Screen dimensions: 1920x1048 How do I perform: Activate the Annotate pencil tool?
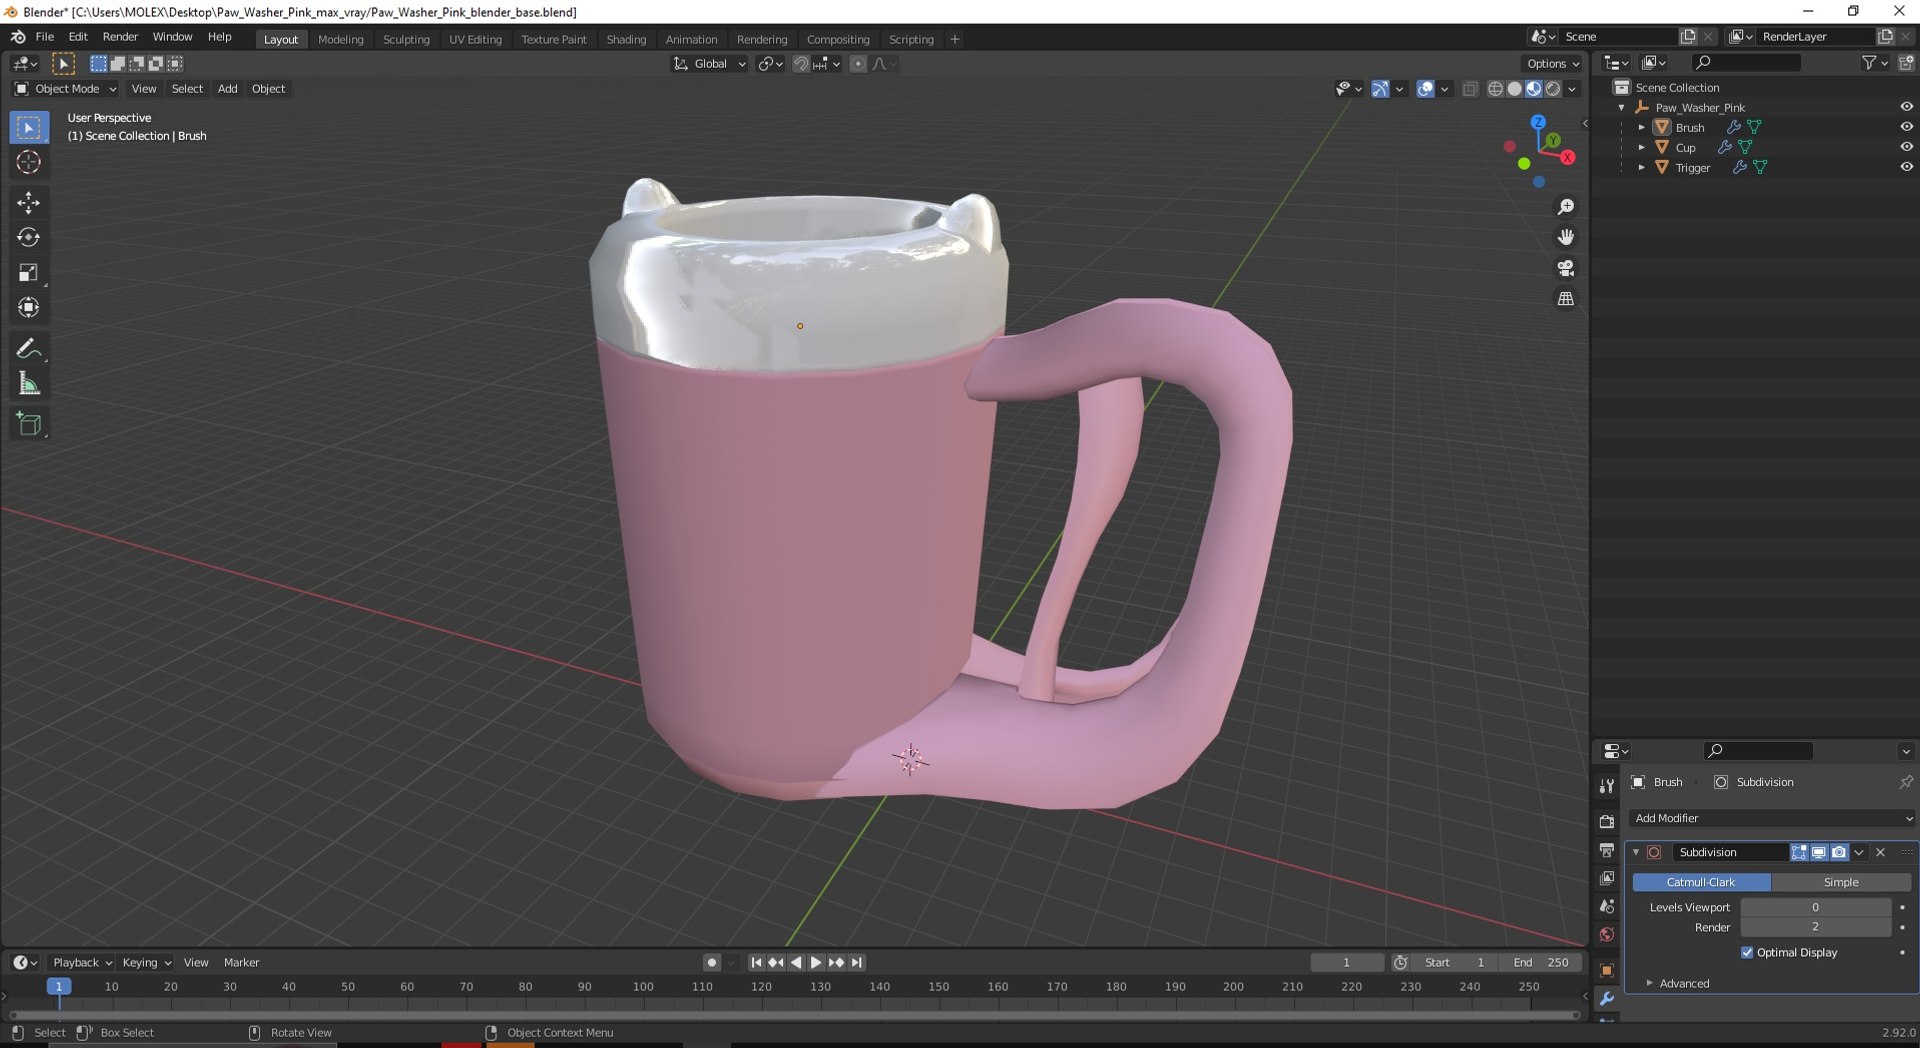tap(29, 349)
